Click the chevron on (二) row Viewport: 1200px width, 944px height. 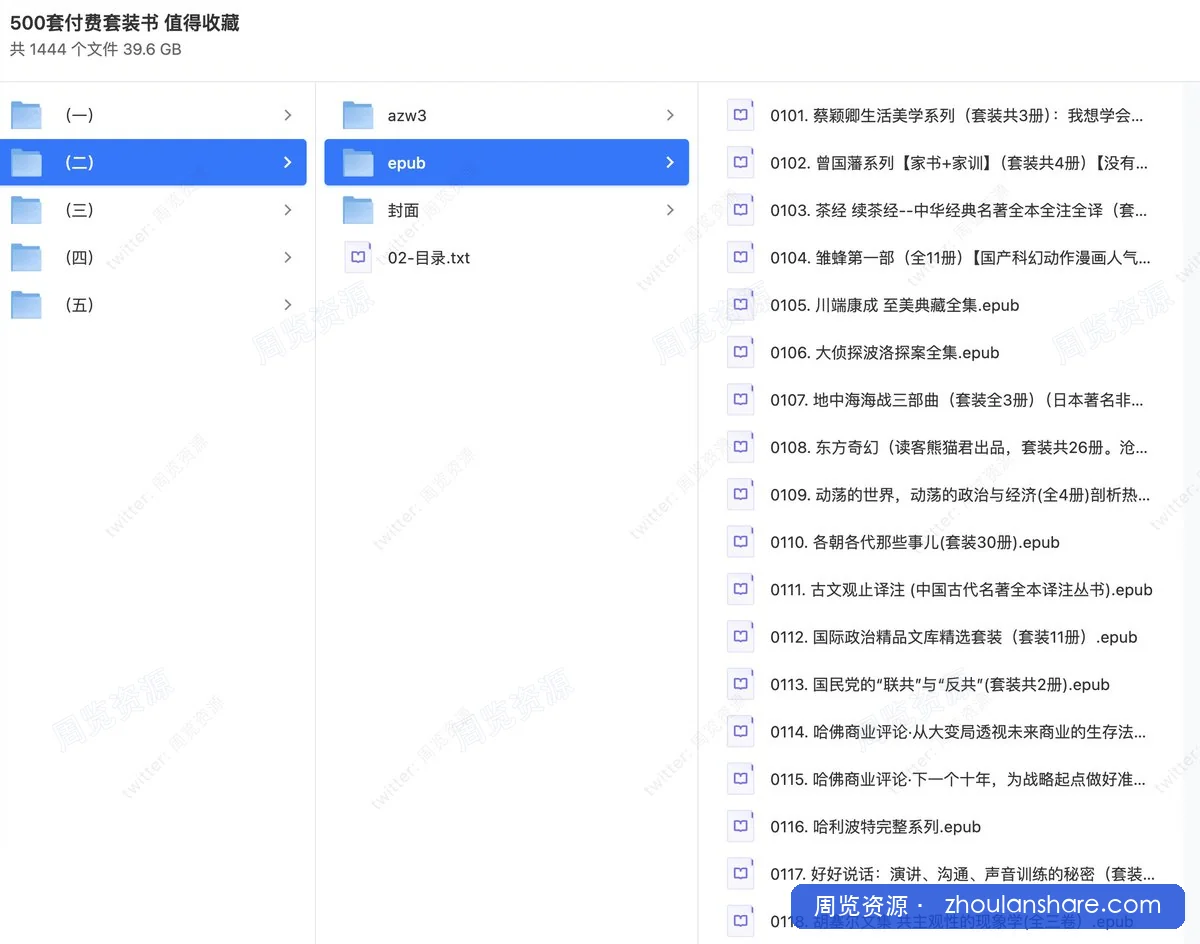click(x=288, y=163)
